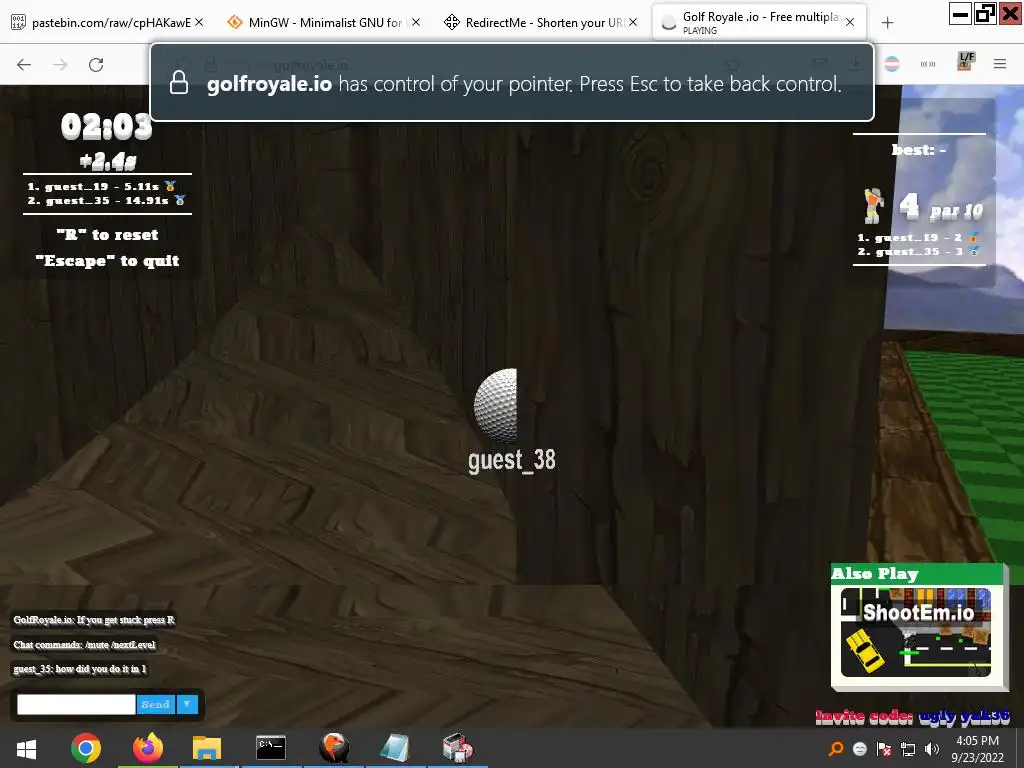Image resolution: width=1024 pixels, height=768 pixels.
Task: Open the orange bird app in taskbar
Action: [x=334, y=748]
